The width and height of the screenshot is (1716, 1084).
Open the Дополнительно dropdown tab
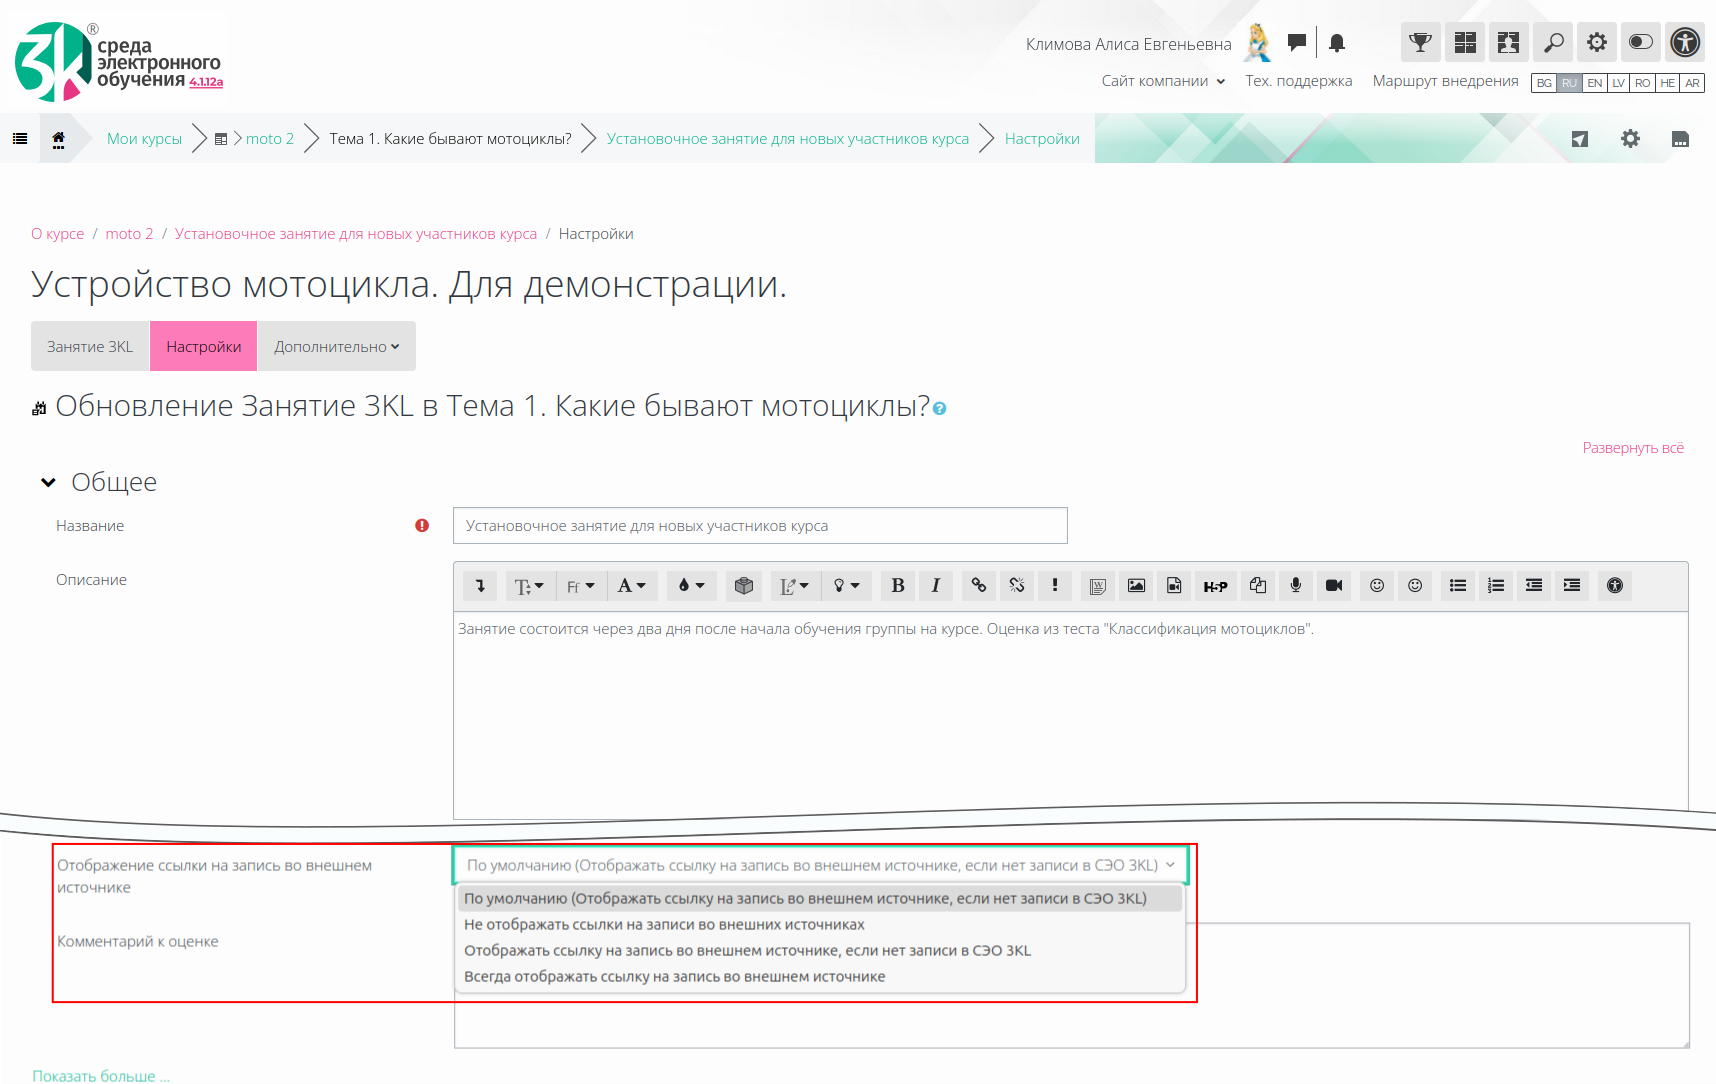[336, 347]
